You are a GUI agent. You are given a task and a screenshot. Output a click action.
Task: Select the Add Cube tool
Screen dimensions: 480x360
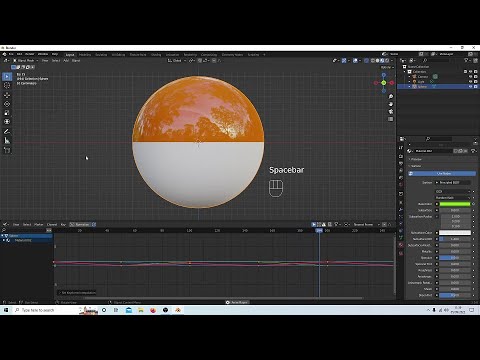tap(7, 150)
